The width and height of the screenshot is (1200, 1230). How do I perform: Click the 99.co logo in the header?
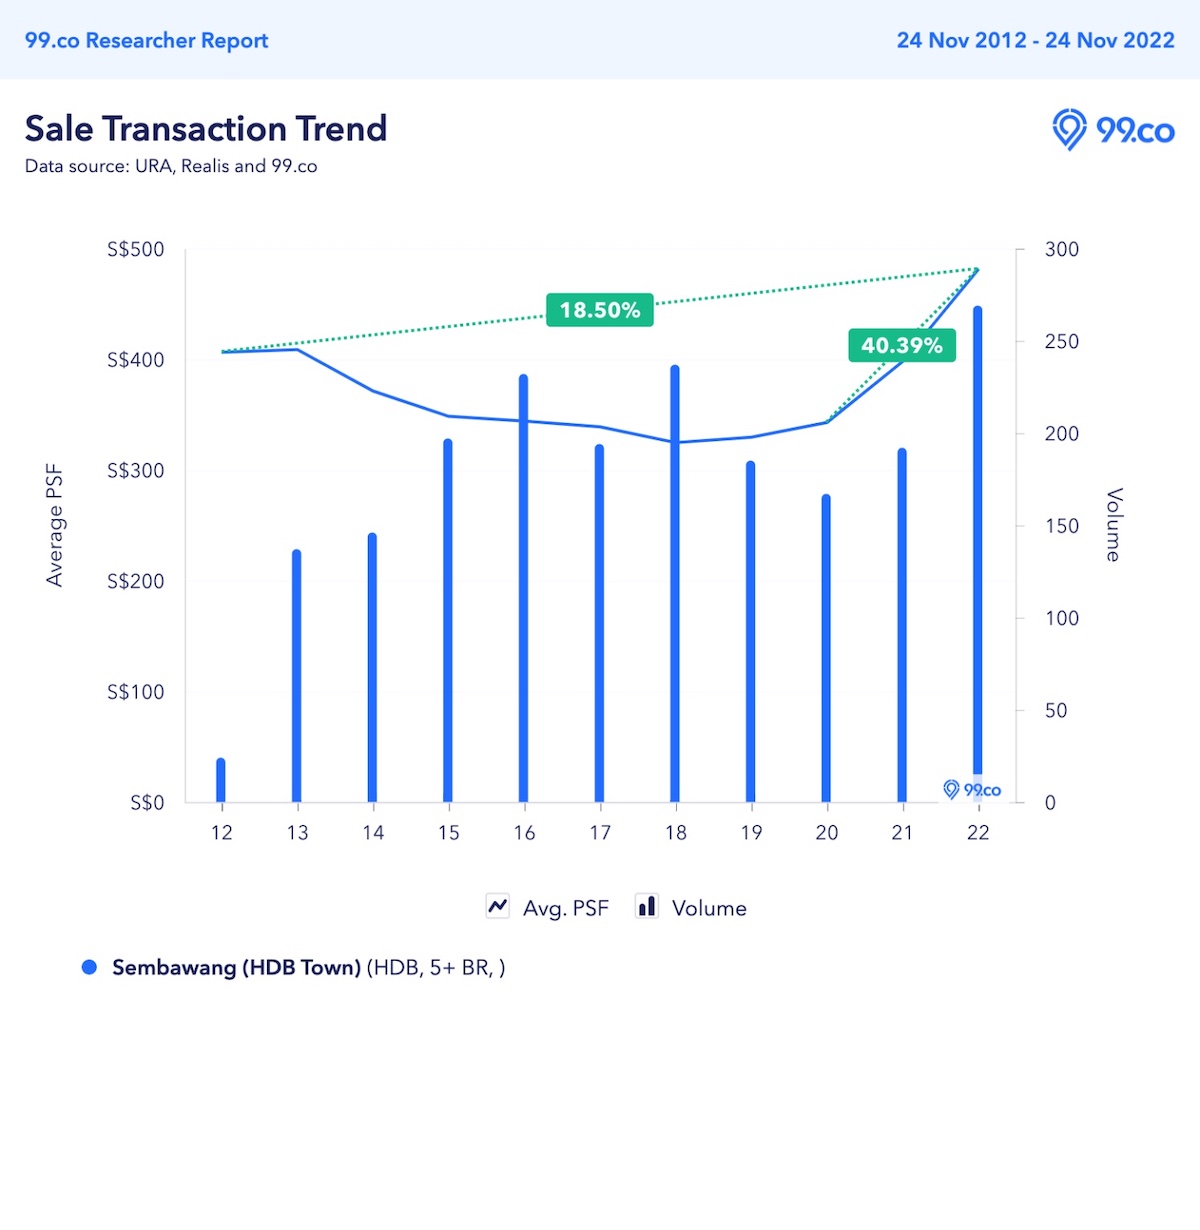[1113, 130]
